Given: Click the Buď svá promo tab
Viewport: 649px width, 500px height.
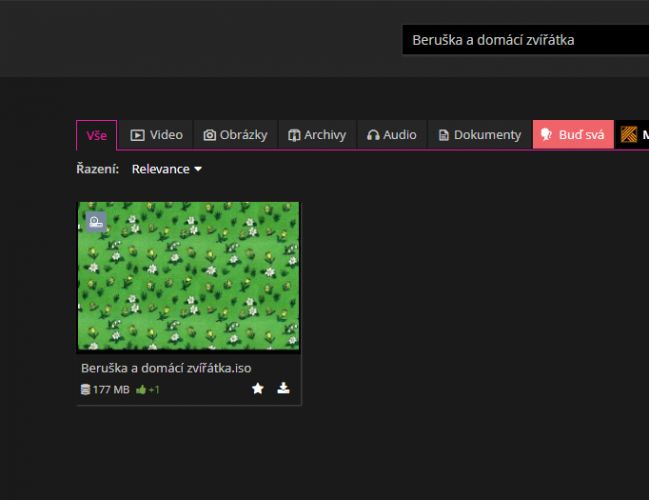Looking at the screenshot, I should click(x=573, y=135).
